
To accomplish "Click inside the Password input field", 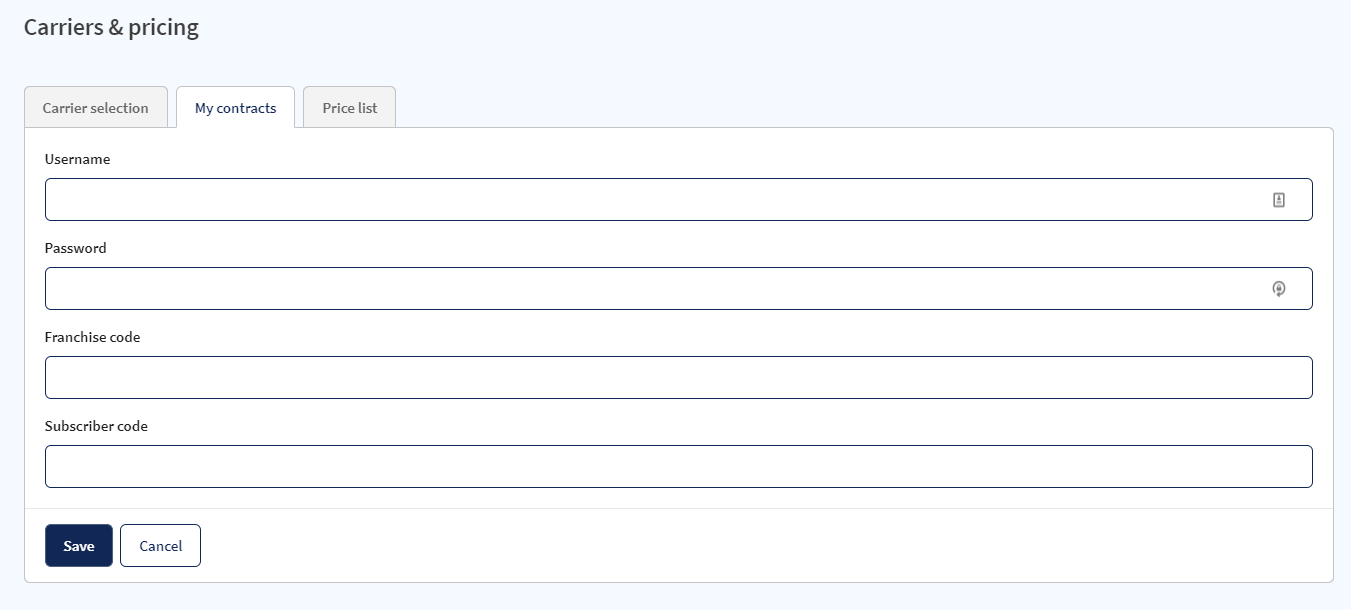I will tap(678, 289).
